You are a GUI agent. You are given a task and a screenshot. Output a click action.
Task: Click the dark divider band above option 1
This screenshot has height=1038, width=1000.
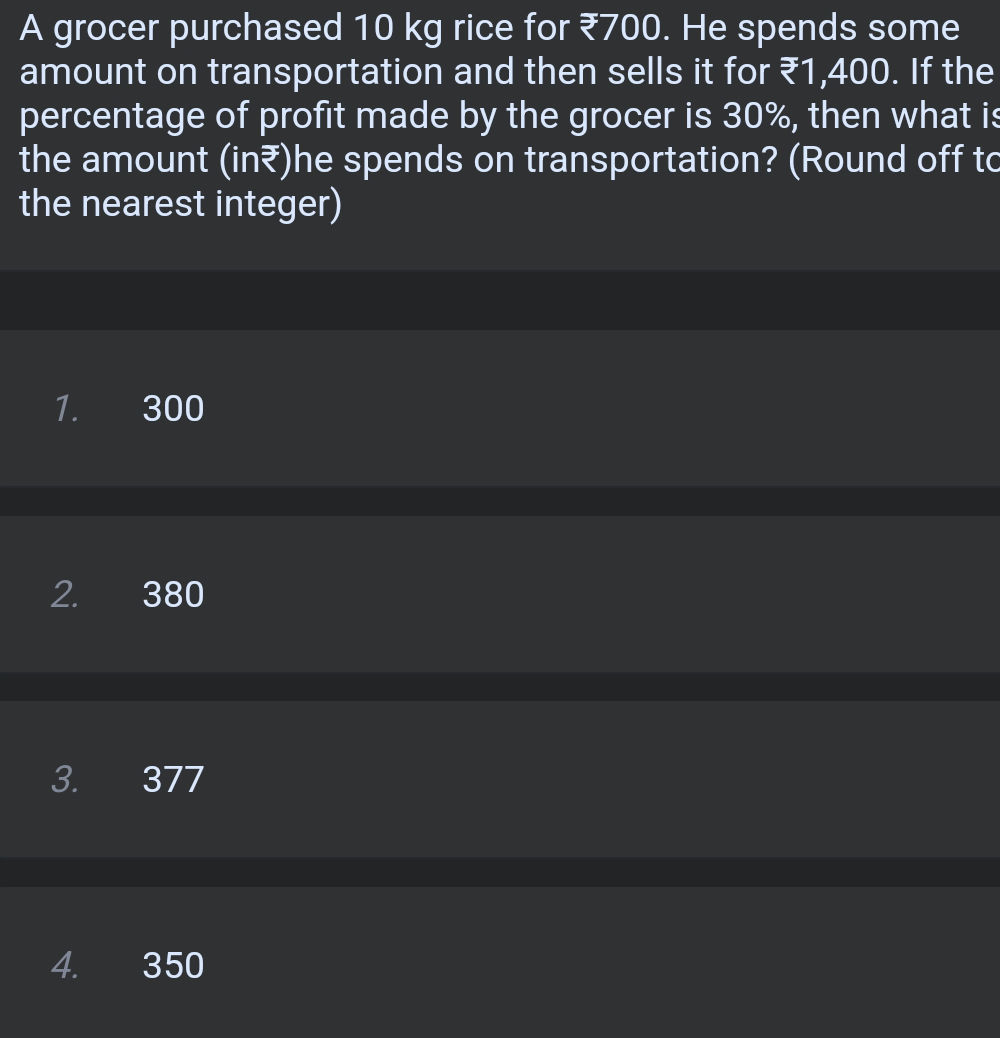(x=500, y=299)
